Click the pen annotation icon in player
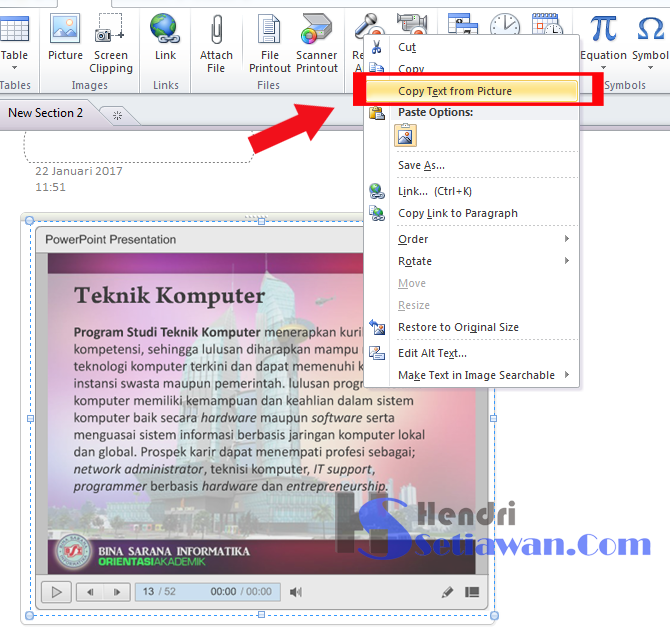The image size is (670, 640). click(x=447, y=592)
